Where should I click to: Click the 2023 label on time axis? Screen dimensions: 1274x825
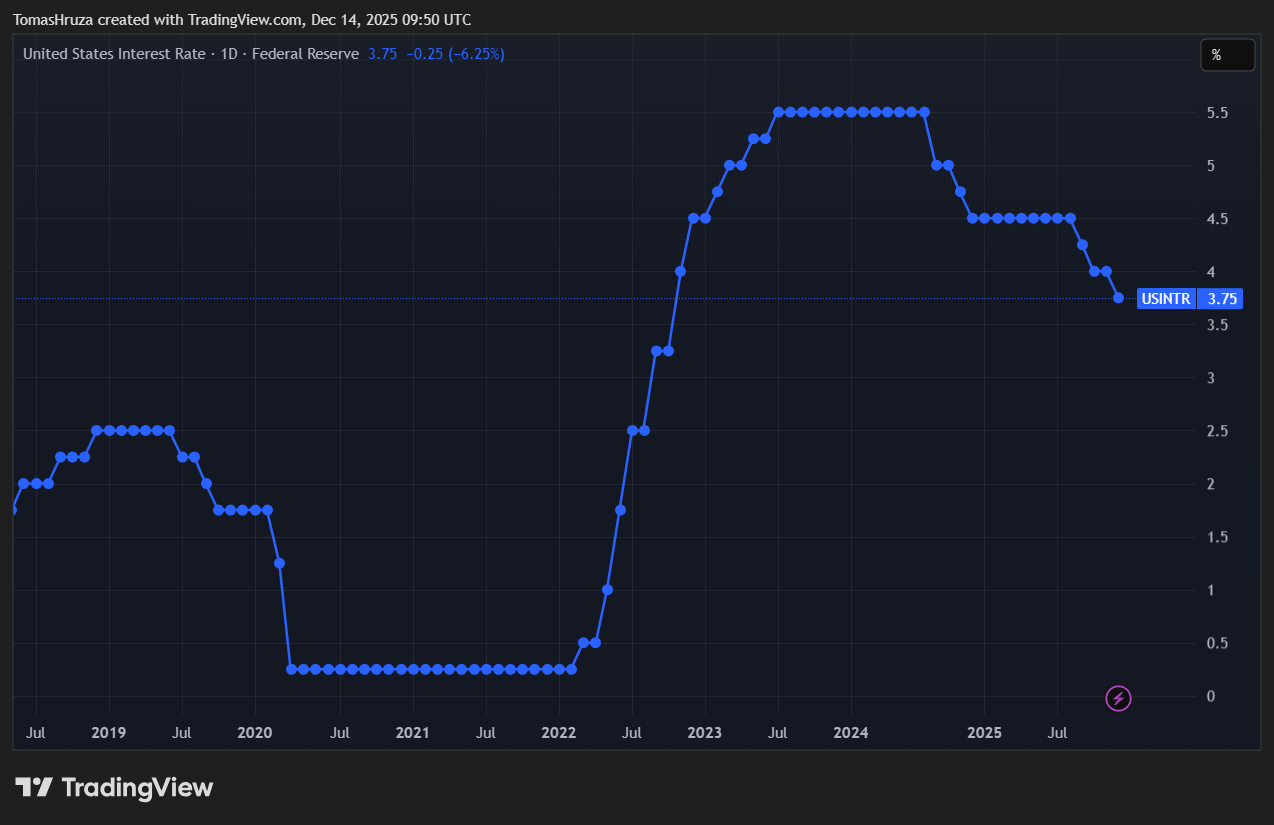704,733
